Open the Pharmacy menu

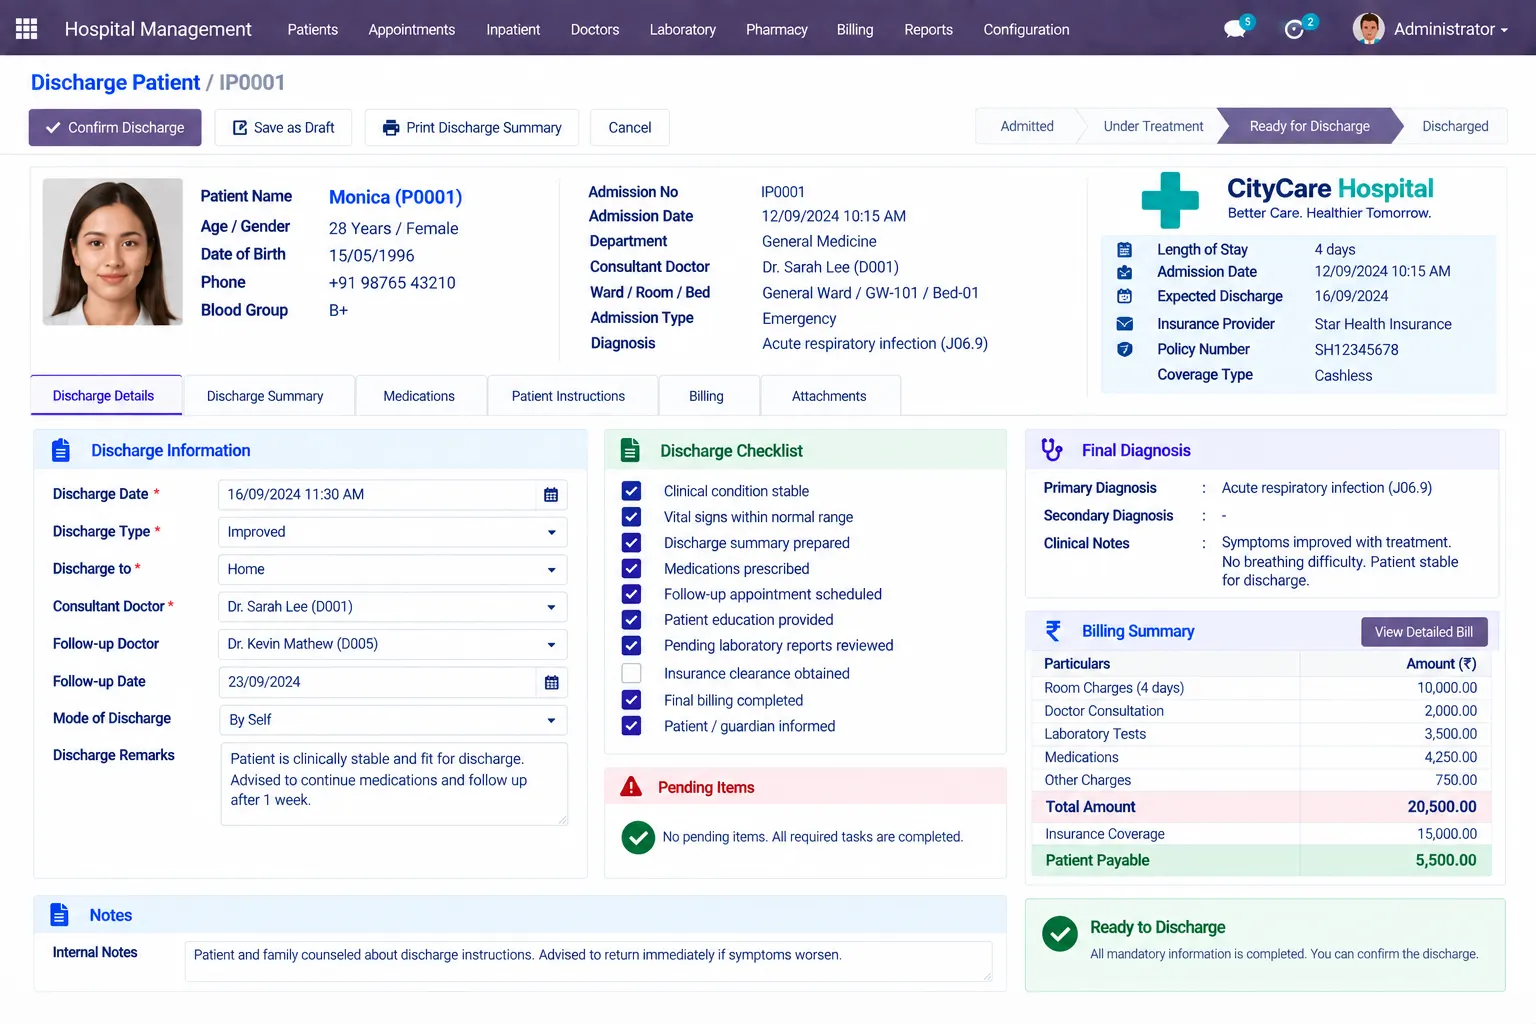(777, 29)
